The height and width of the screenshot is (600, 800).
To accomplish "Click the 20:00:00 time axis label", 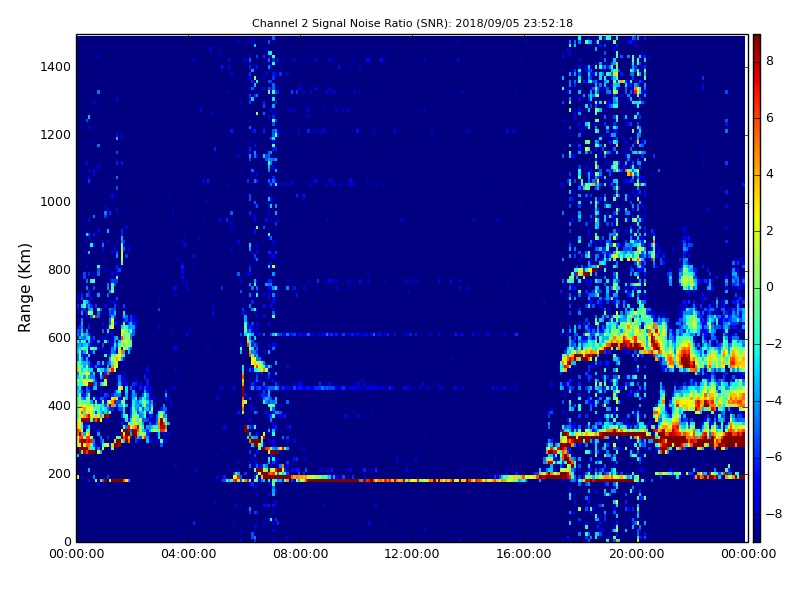I will [x=636, y=554].
